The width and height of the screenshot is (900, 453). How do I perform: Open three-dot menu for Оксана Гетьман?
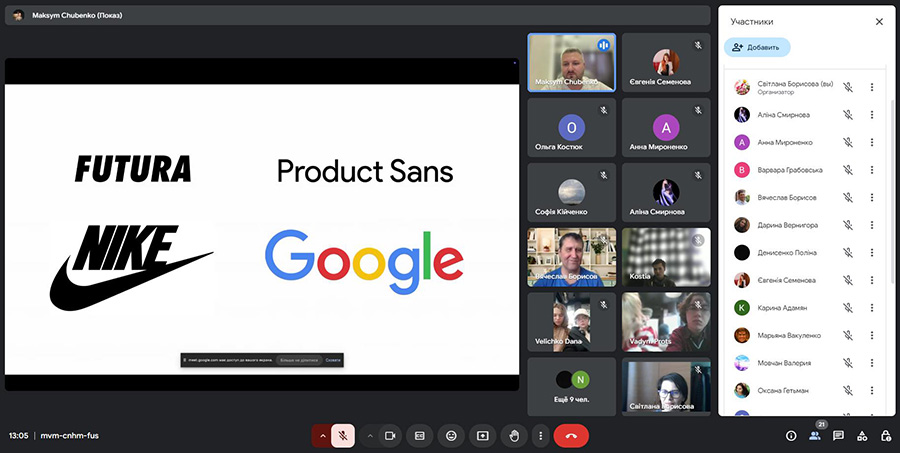pyautogui.click(x=871, y=390)
